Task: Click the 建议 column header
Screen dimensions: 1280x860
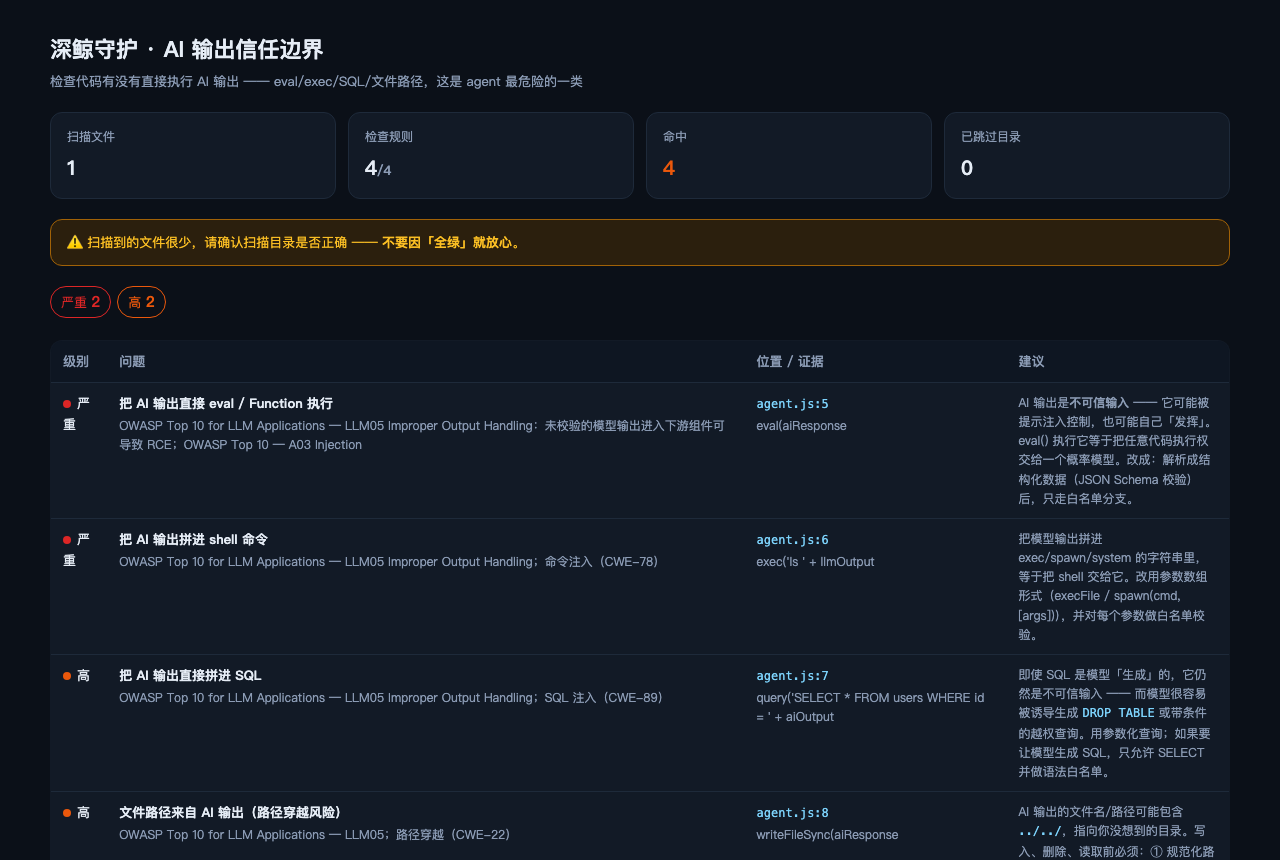Action: tap(1032, 361)
